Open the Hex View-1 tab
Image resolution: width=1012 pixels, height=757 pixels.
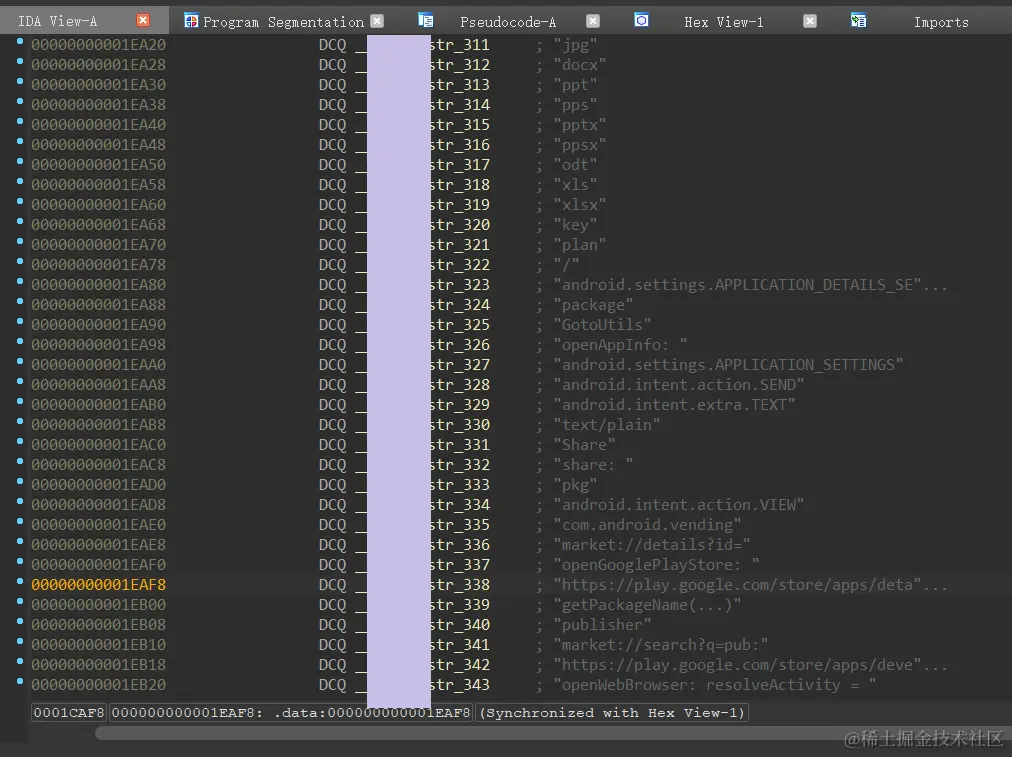click(x=724, y=22)
